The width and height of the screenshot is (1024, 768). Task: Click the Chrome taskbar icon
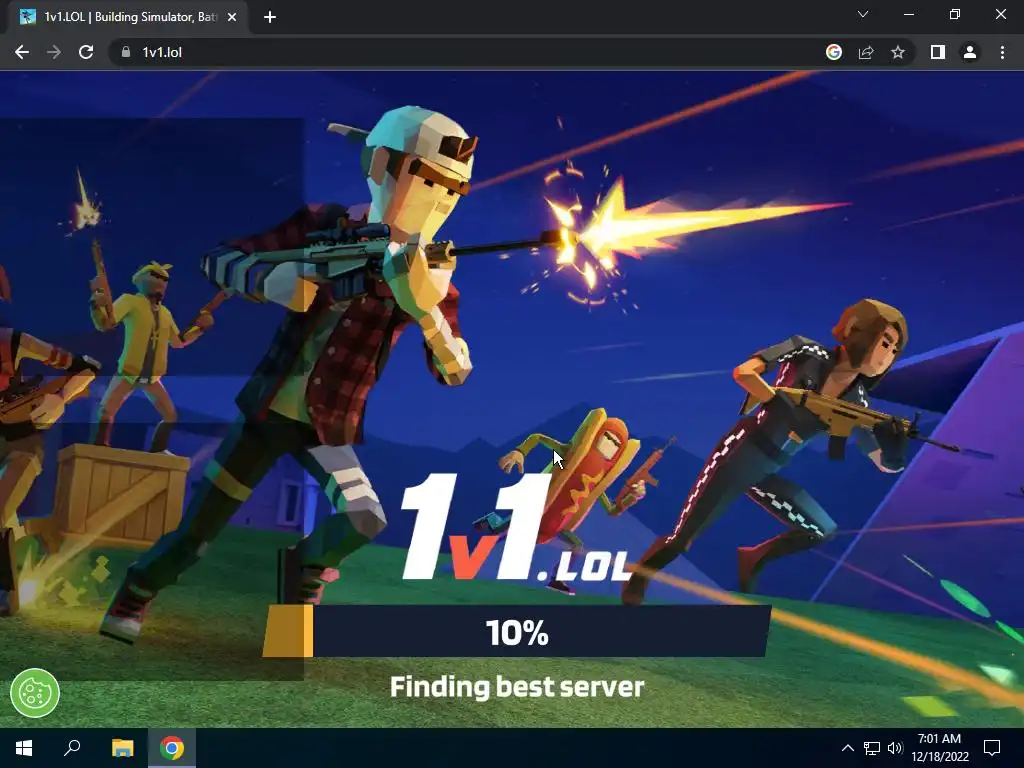(172, 748)
